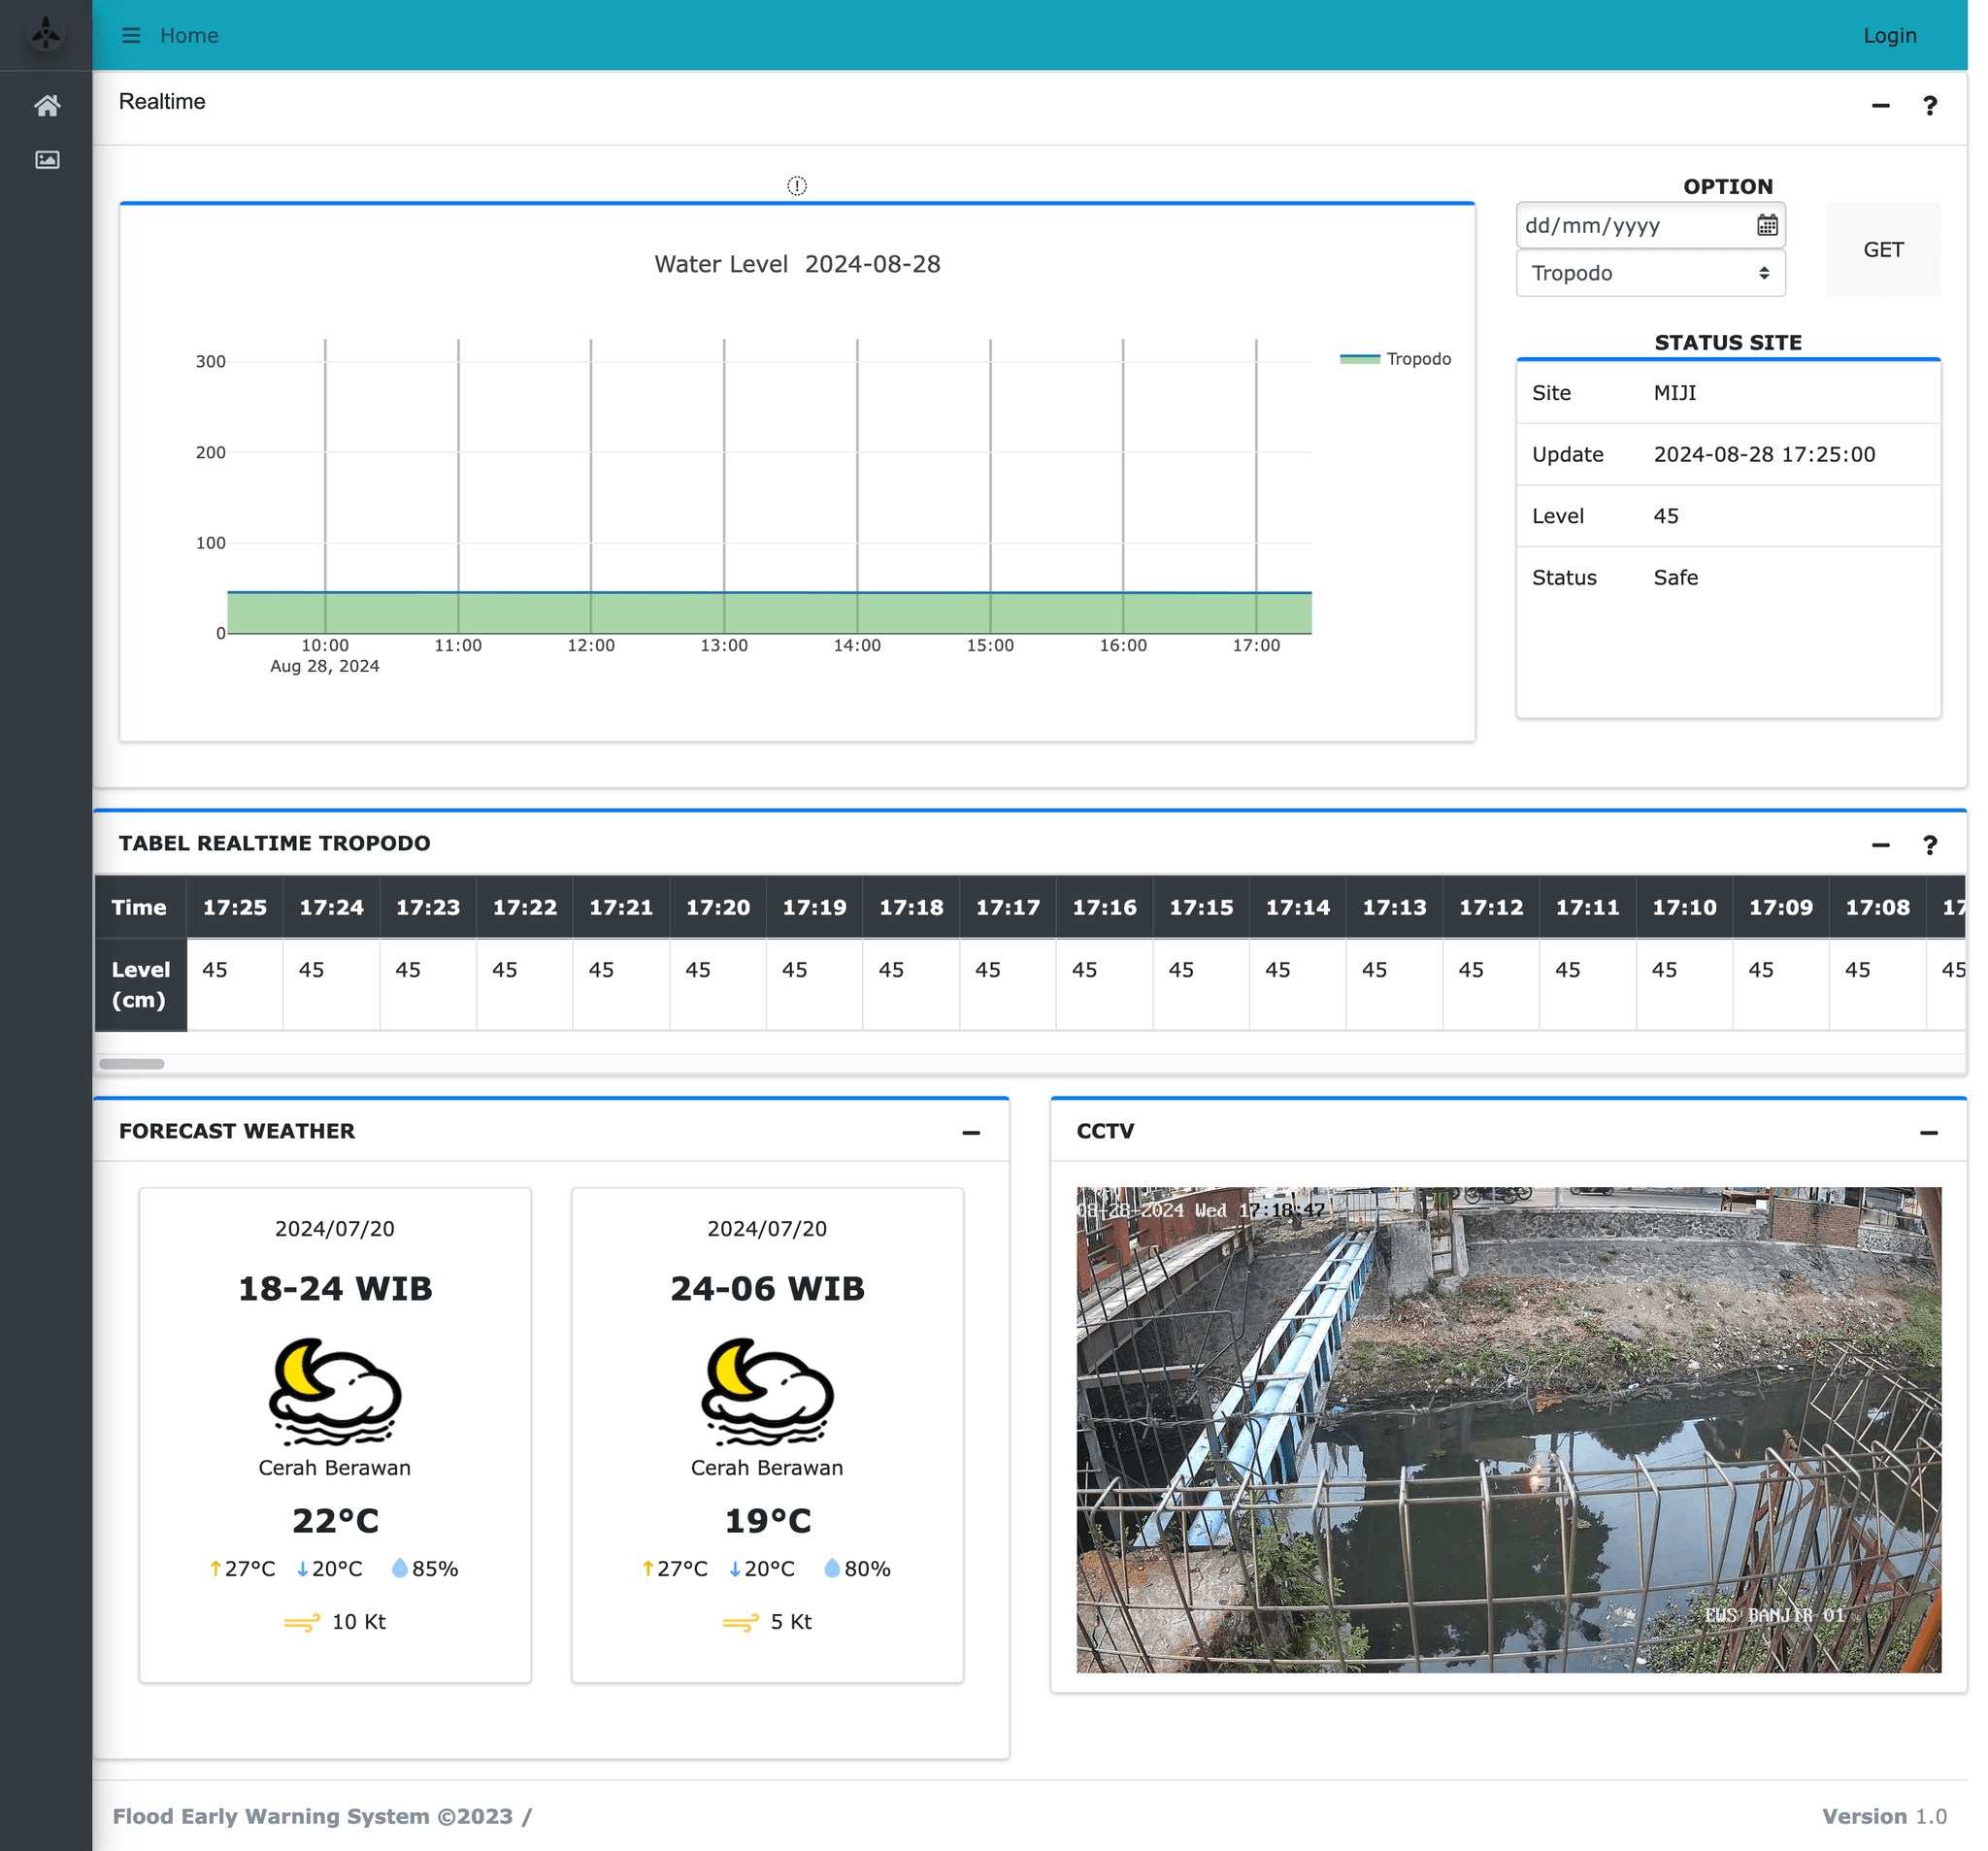Collapse the Forecast Weather panel
The image size is (1988, 1851).
coord(970,1133)
